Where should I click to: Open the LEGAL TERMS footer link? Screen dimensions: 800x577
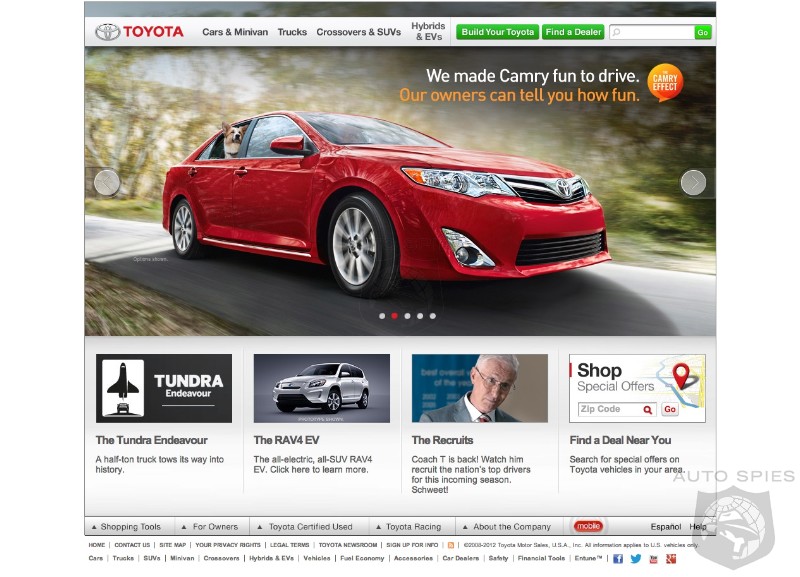289,545
